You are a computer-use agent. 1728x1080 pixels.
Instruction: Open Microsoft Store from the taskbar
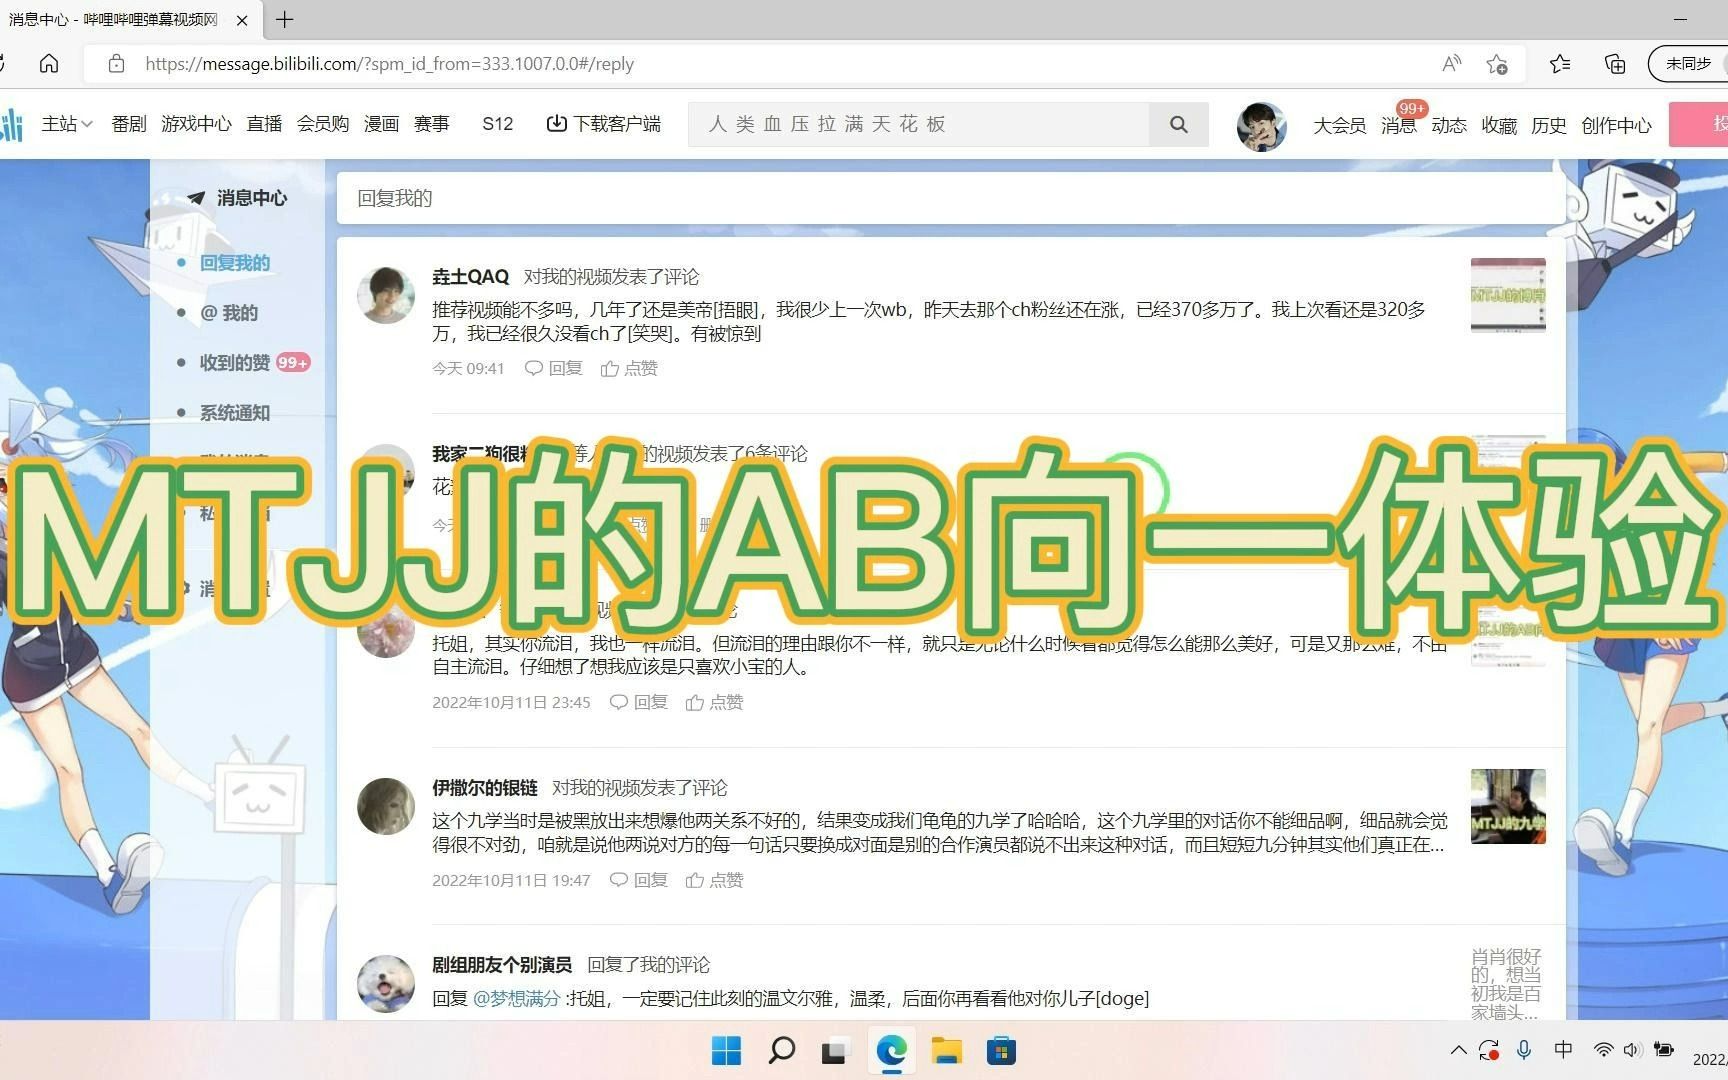(x=1001, y=1051)
